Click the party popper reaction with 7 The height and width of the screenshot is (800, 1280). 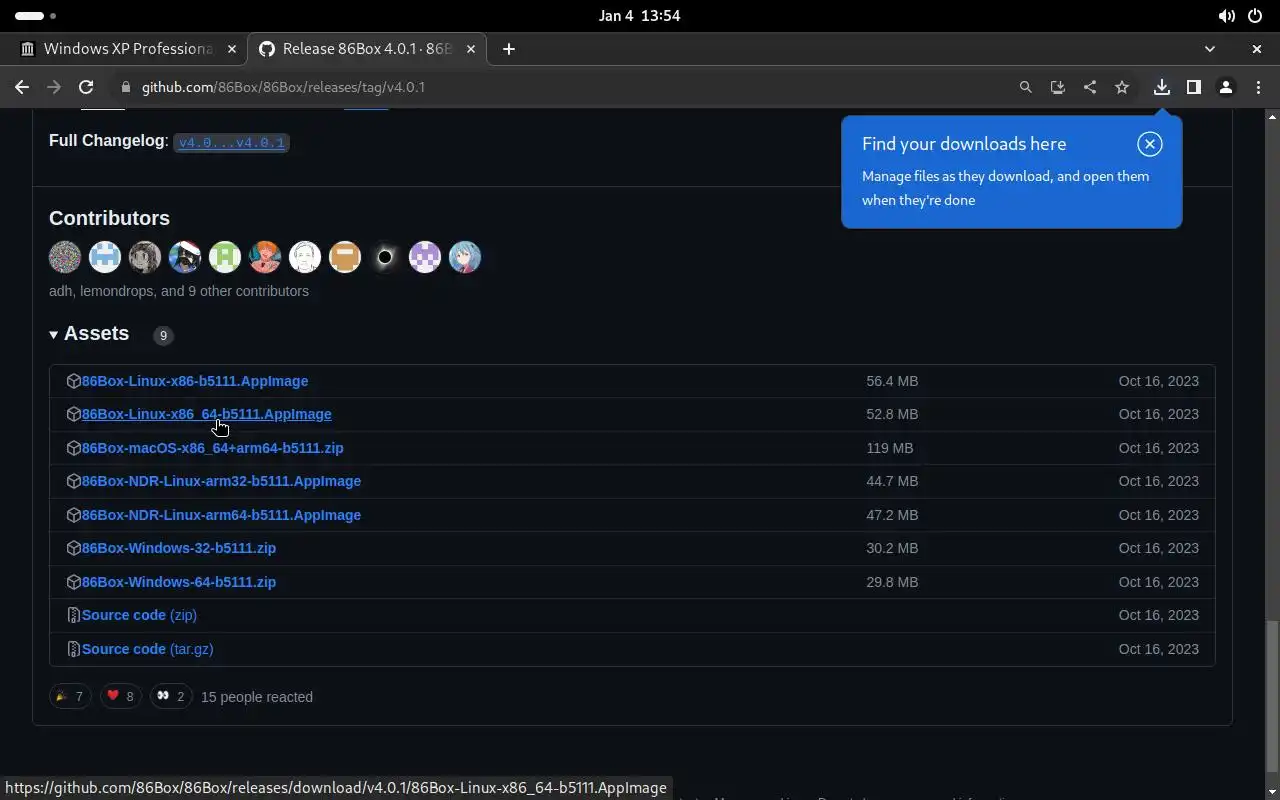[70, 696]
